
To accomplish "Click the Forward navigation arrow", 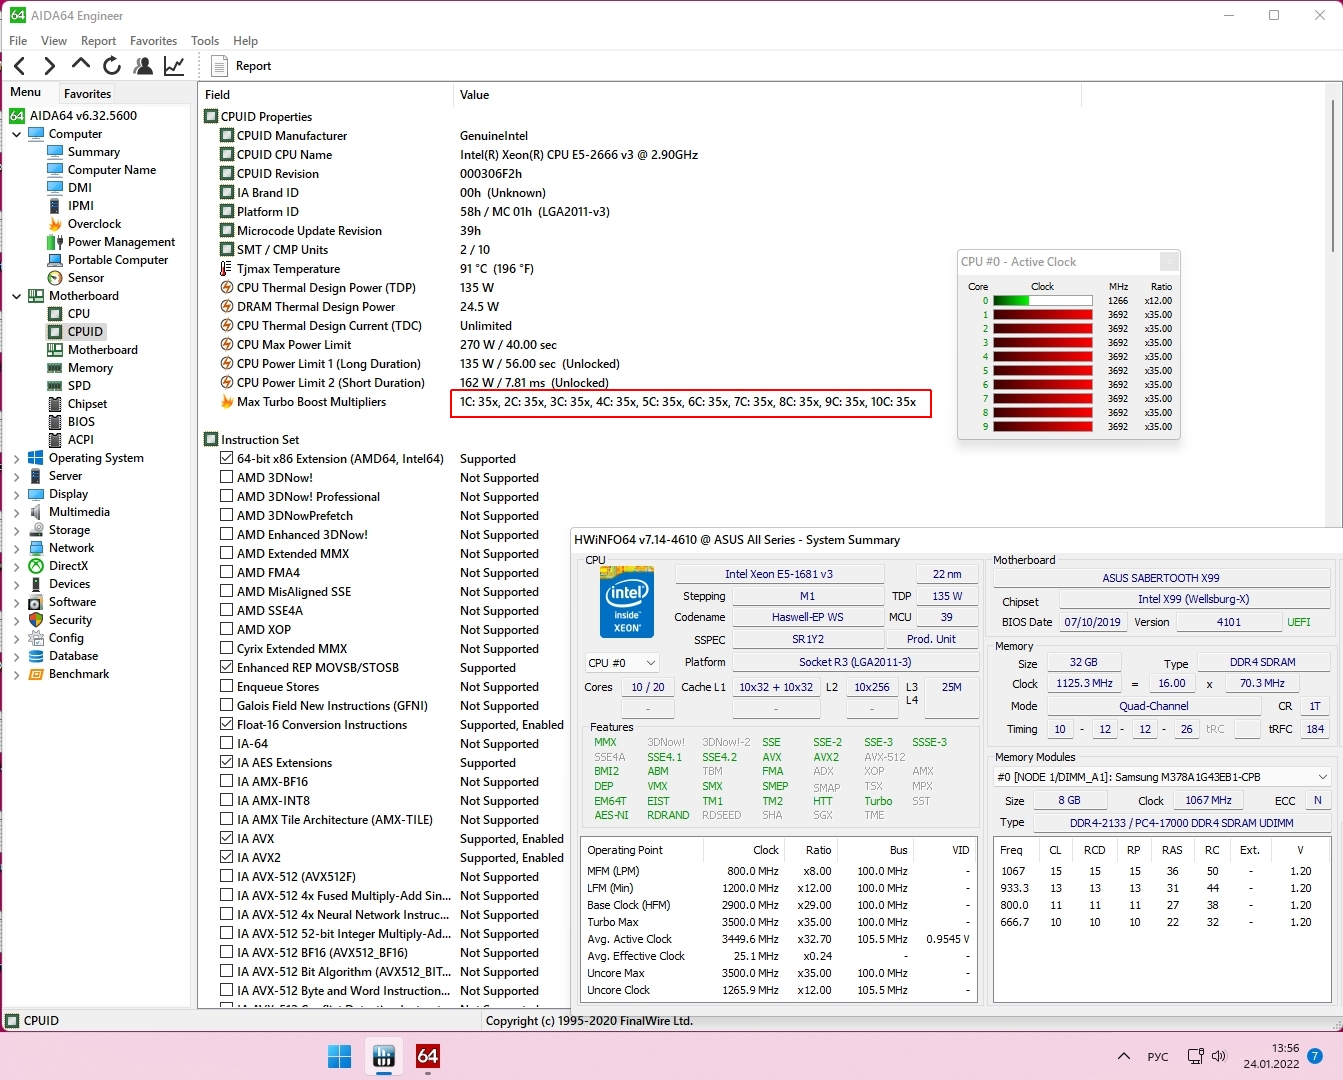I will tap(49, 66).
